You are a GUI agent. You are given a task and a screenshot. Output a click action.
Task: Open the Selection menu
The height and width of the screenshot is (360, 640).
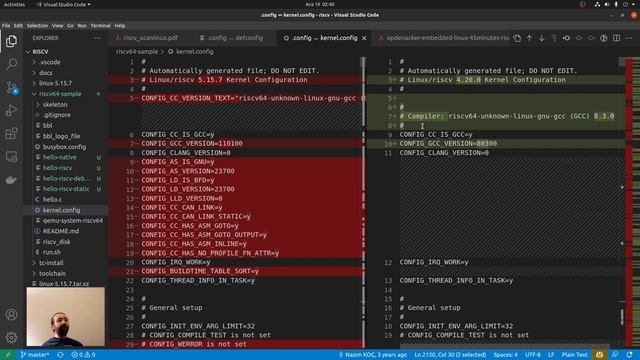(x=37, y=25)
